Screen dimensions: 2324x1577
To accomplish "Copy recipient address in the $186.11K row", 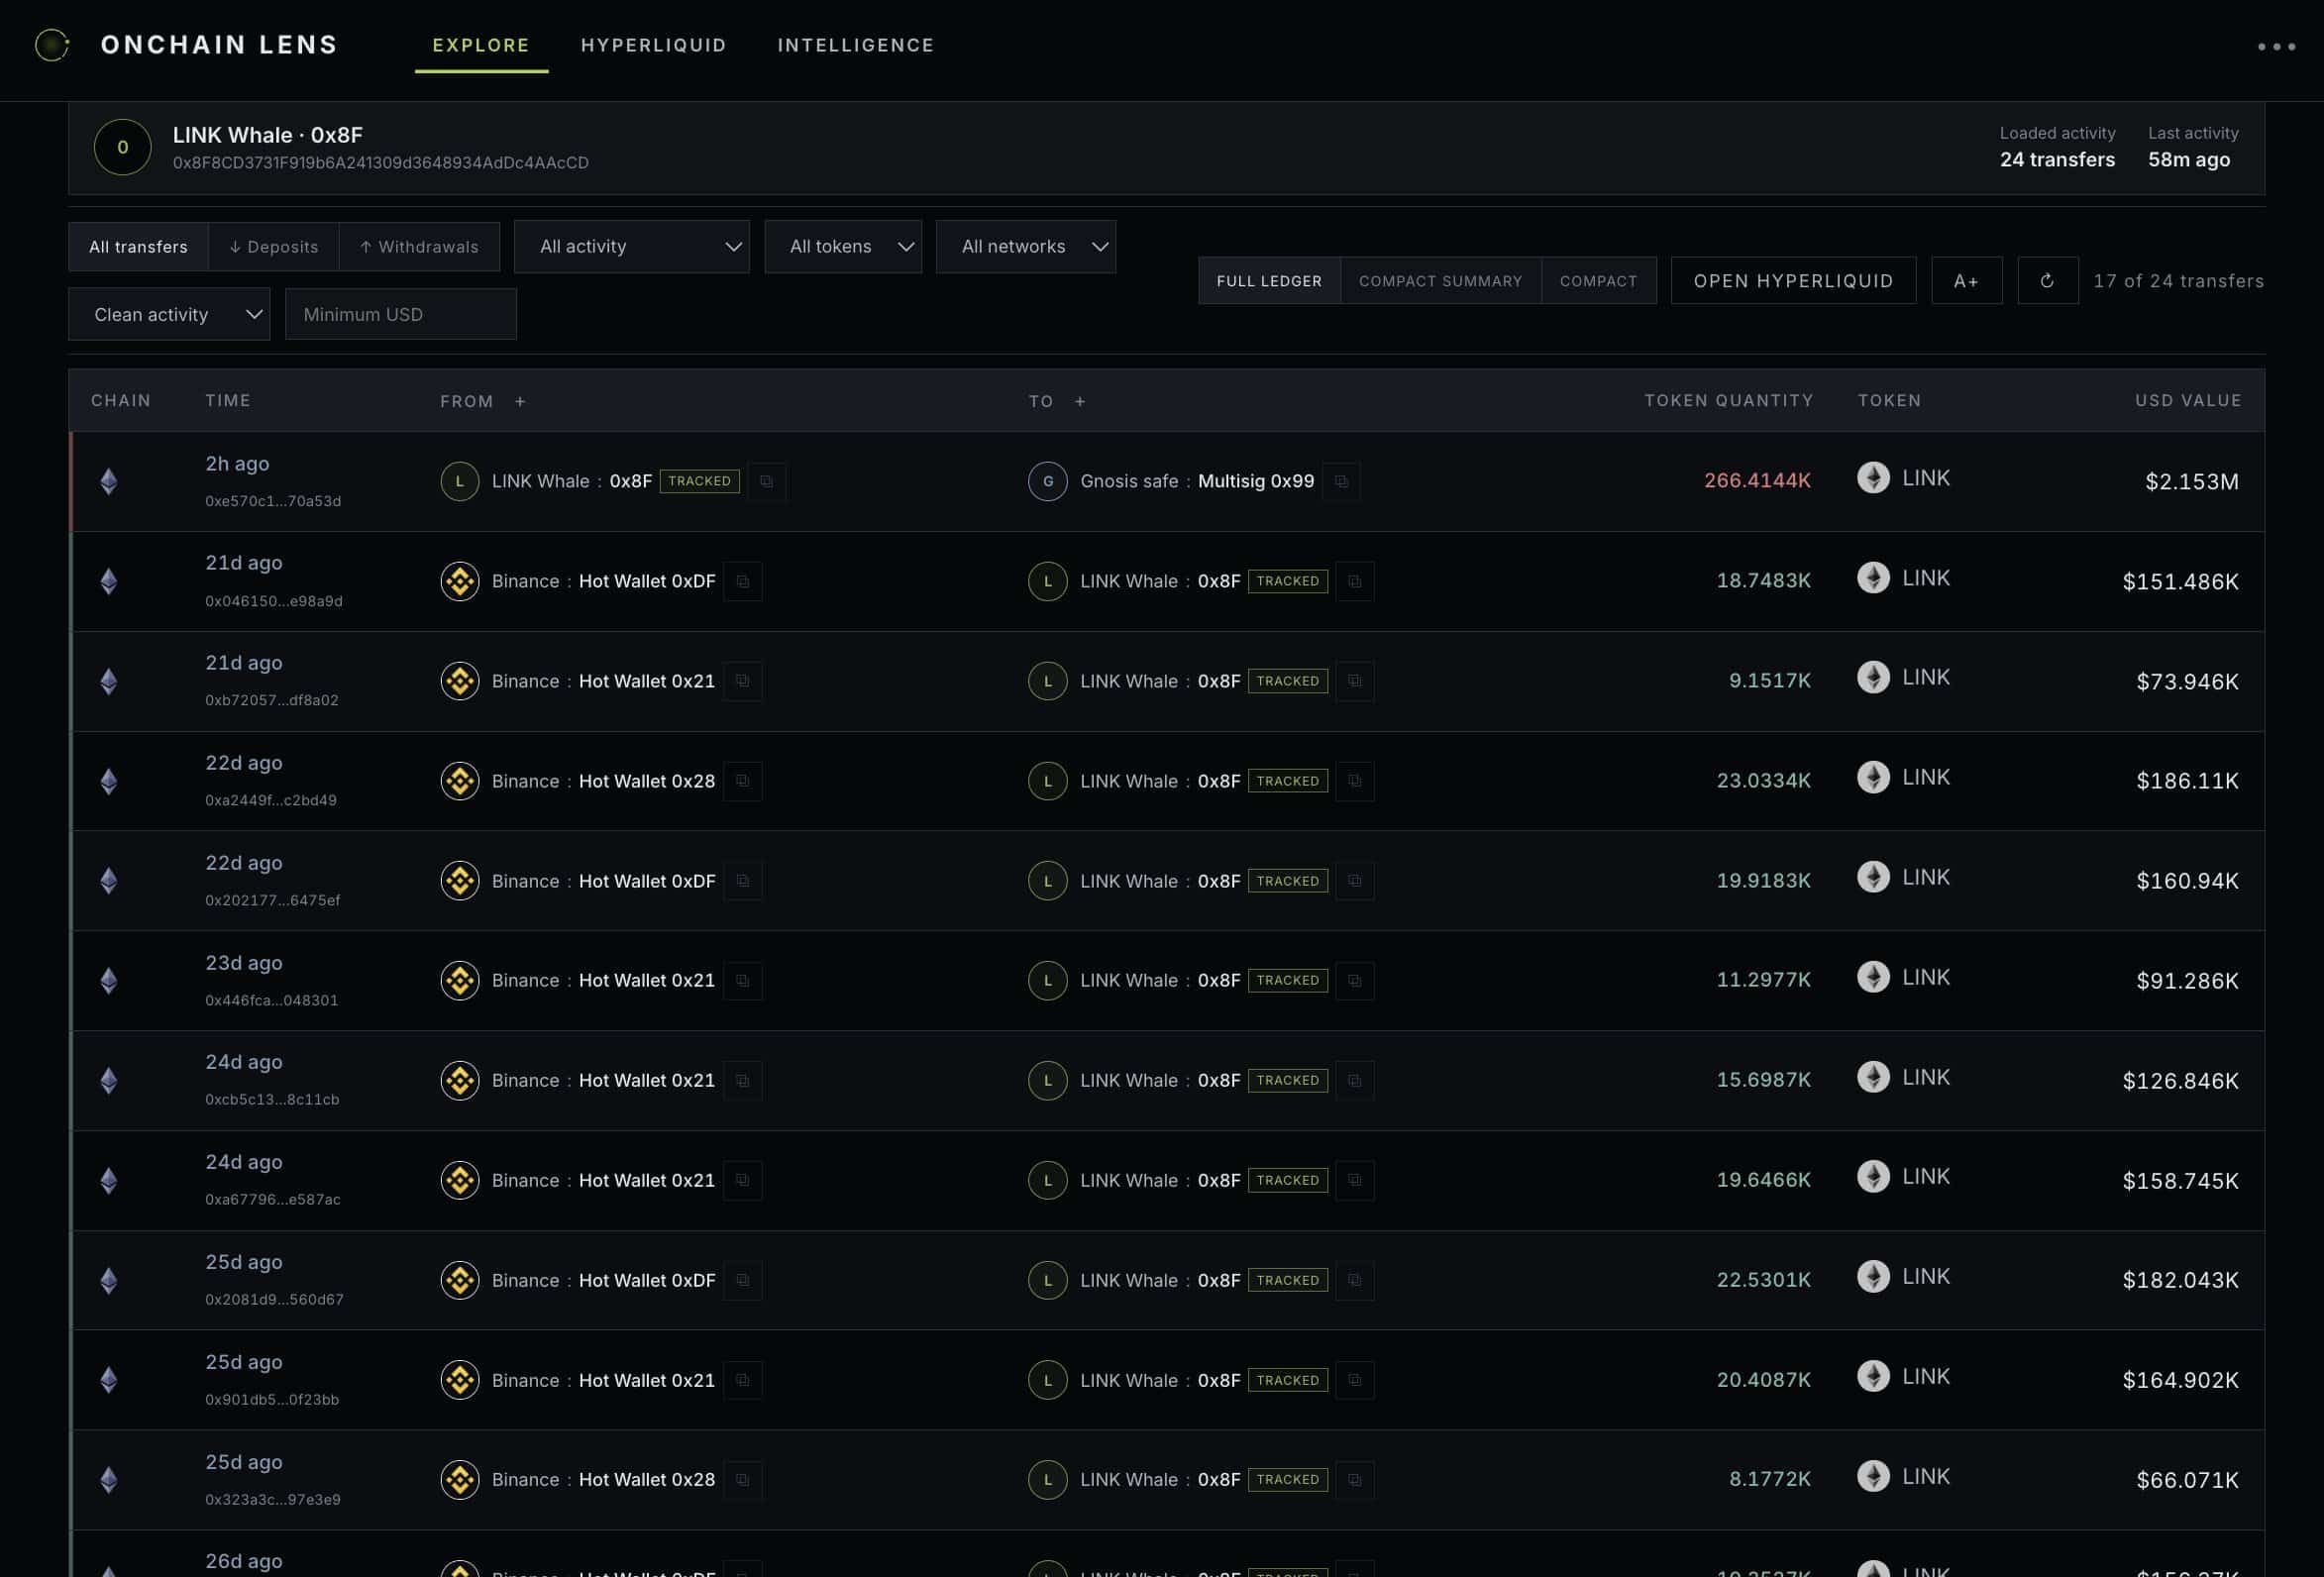I will (1355, 782).
